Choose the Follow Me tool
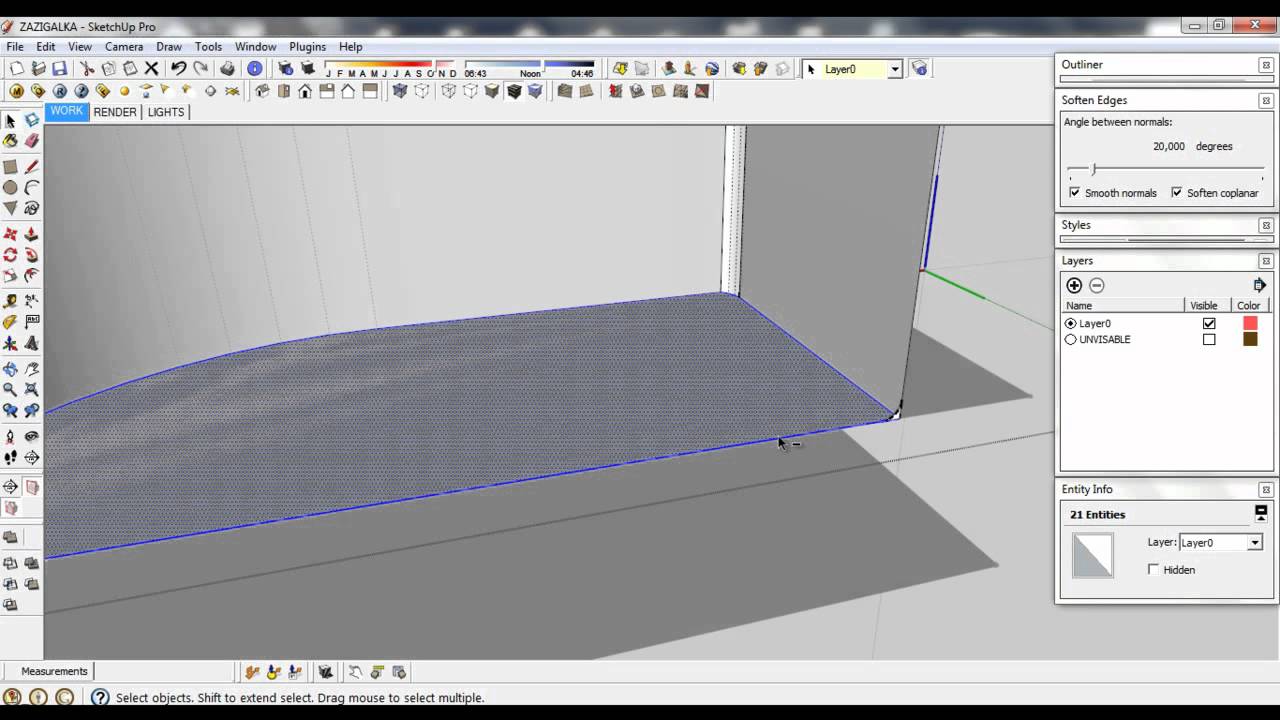Image resolution: width=1280 pixels, height=720 pixels. point(32,255)
